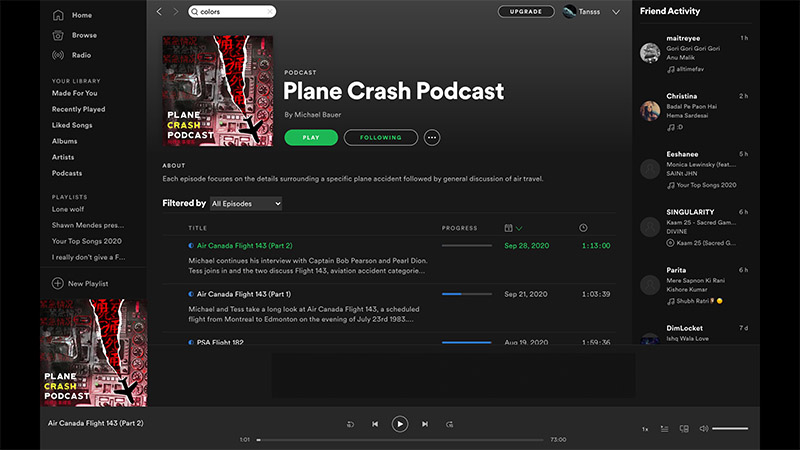Open Podcasts in Your Library
Viewport: 800px width, 450px height.
[67, 173]
